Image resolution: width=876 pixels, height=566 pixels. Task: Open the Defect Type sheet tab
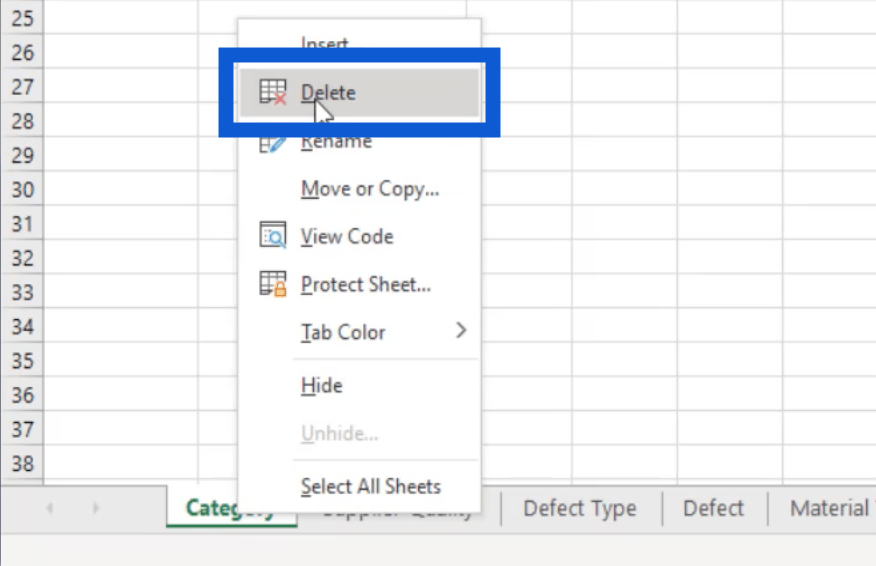(x=579, y=509)
